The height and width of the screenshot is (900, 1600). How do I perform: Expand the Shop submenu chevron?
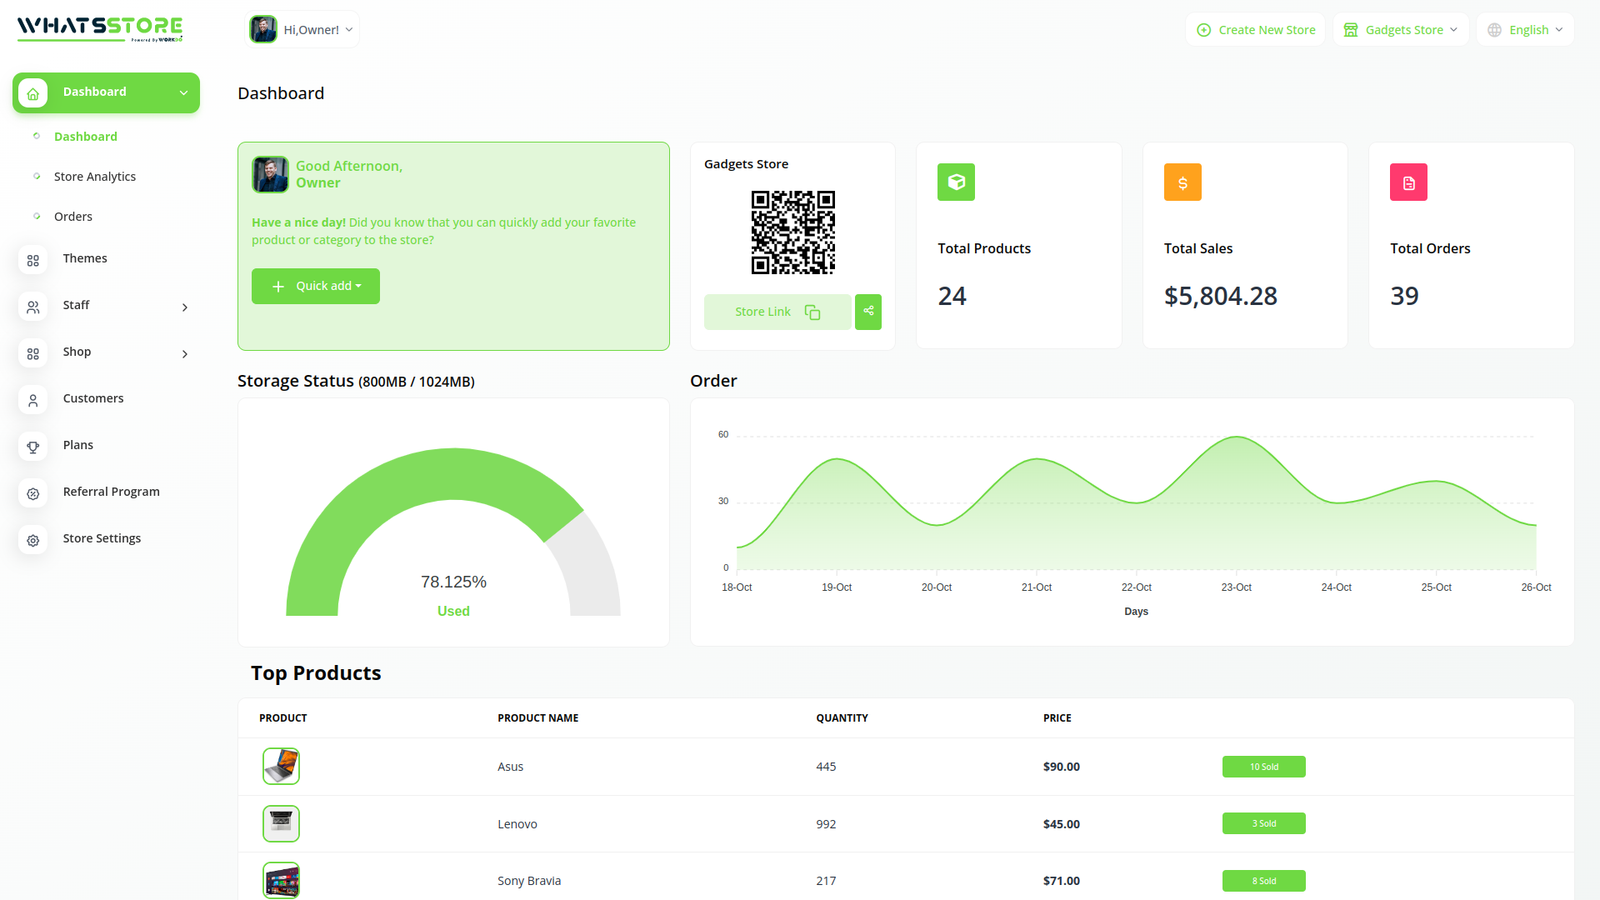185,354
